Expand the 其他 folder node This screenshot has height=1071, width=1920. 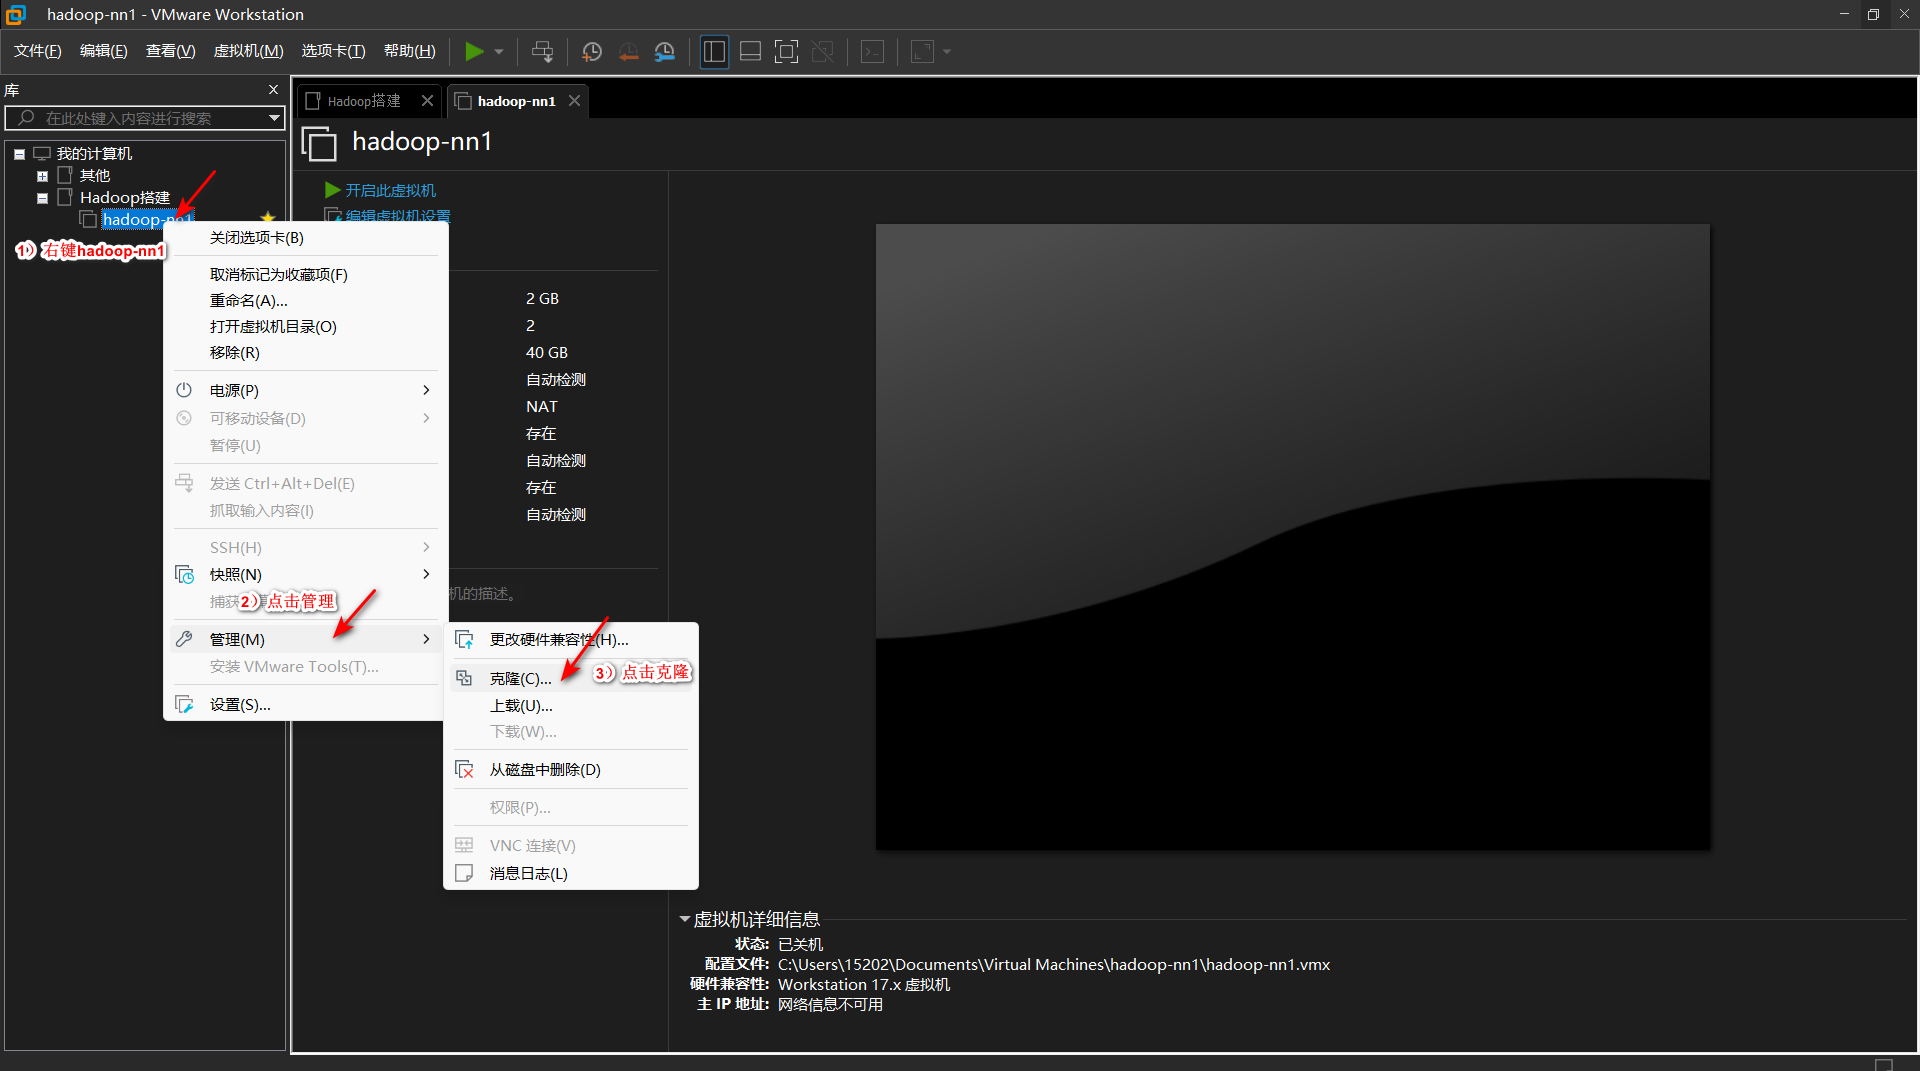pos(42,176)
